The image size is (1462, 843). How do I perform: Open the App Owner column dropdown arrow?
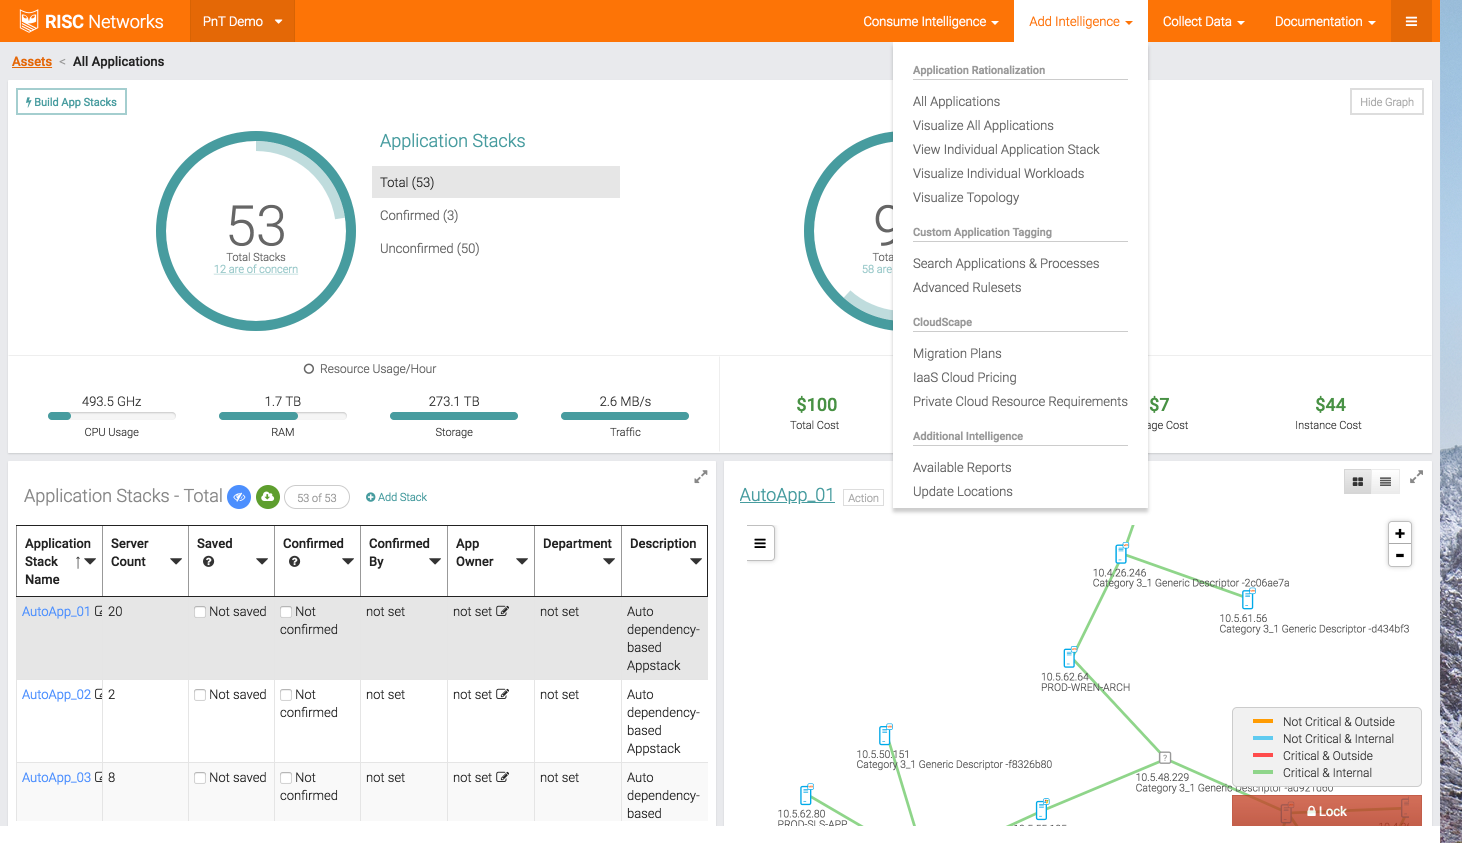tap(522, 562)
